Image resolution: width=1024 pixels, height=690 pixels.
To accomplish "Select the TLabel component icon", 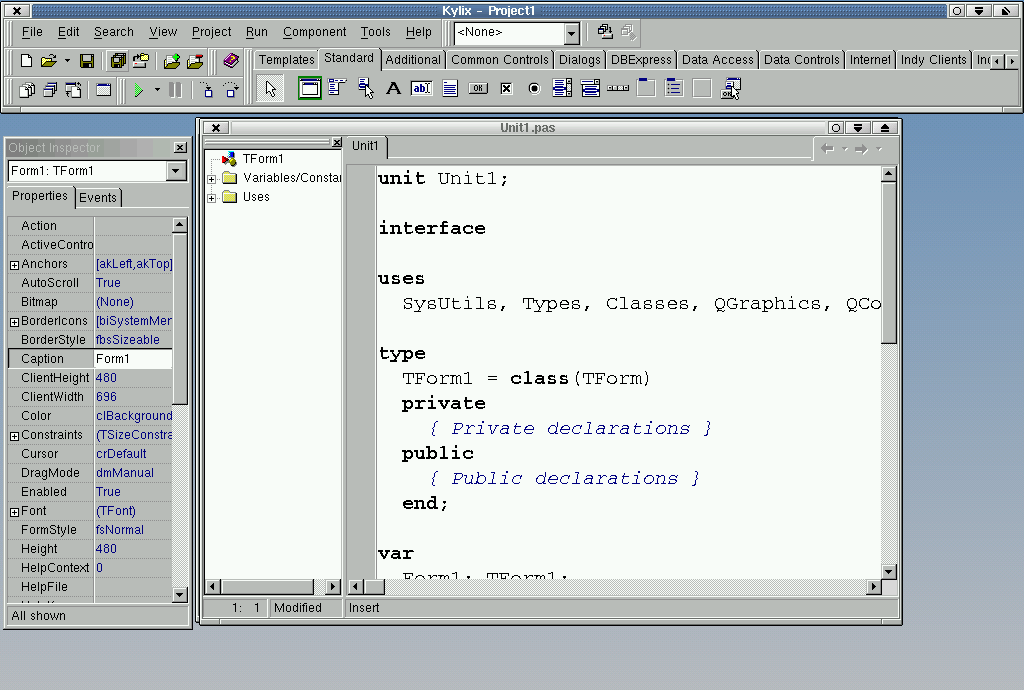I will click(394, 88).
